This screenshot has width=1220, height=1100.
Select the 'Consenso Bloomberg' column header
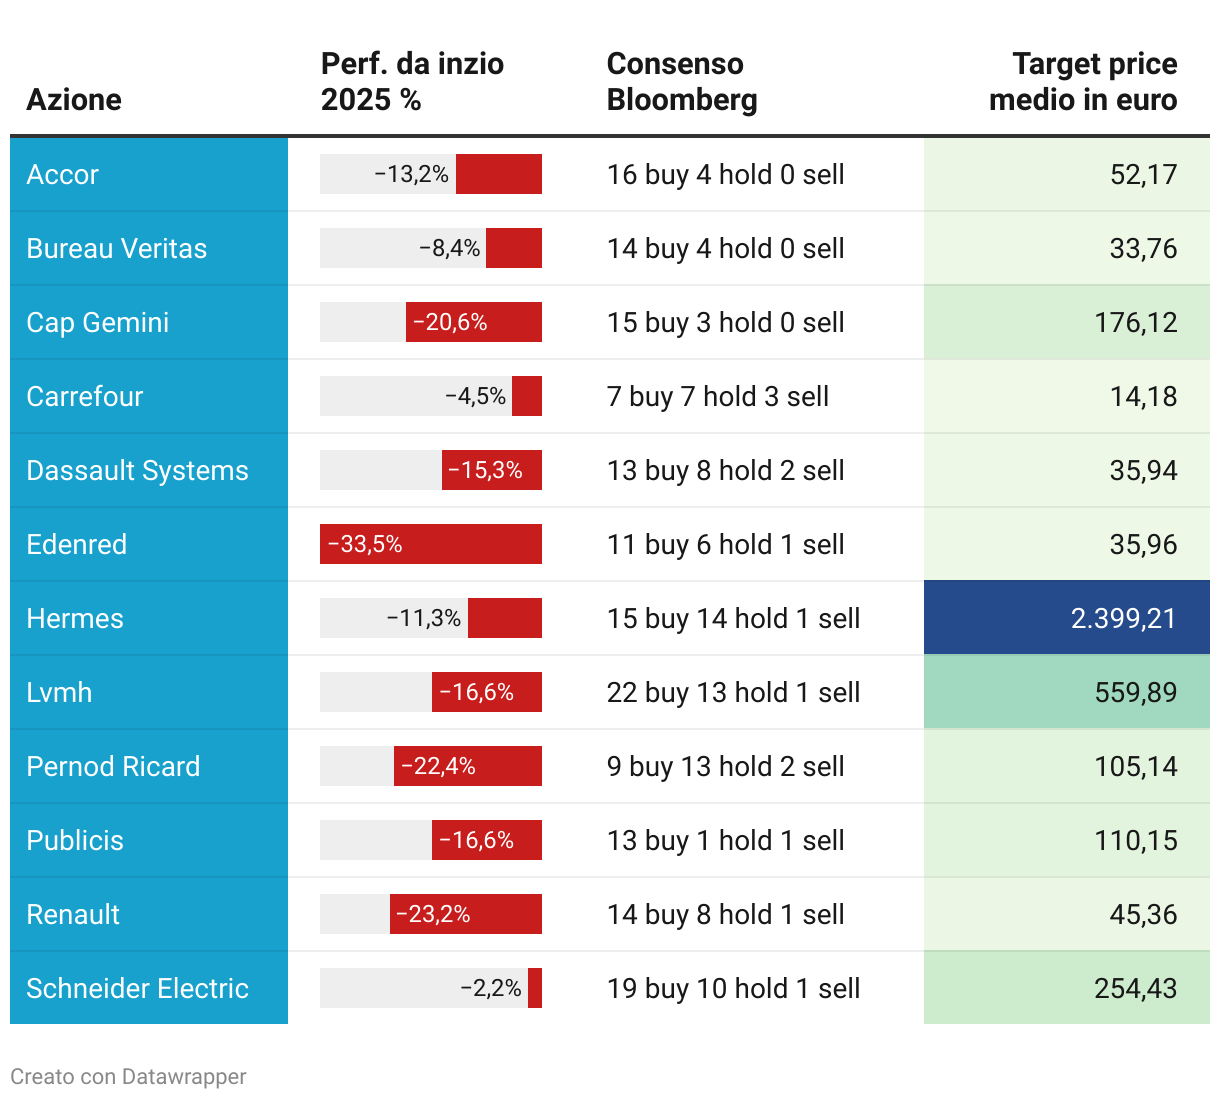pos(682,82)
